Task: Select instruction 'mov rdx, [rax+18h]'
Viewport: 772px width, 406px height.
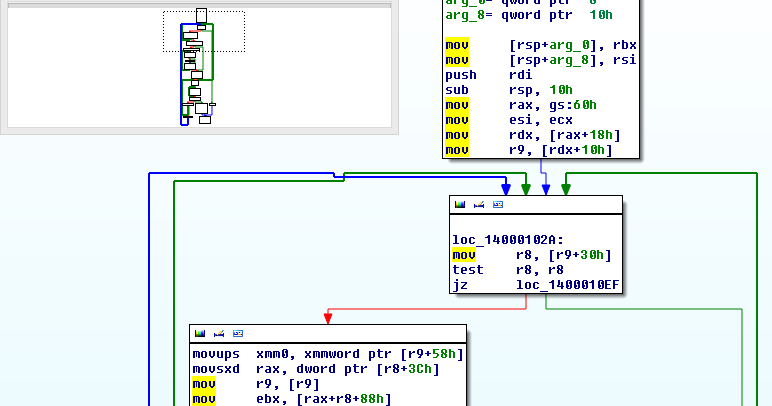Action: click(533, 135)
